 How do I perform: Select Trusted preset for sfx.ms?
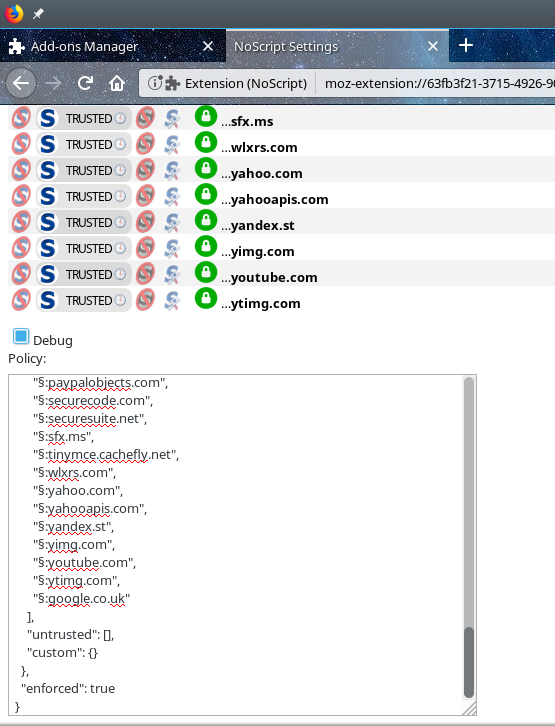point(84,118)
